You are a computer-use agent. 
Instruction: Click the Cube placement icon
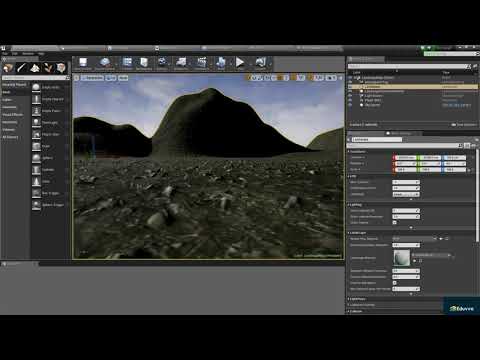click(x=36, y=146)
